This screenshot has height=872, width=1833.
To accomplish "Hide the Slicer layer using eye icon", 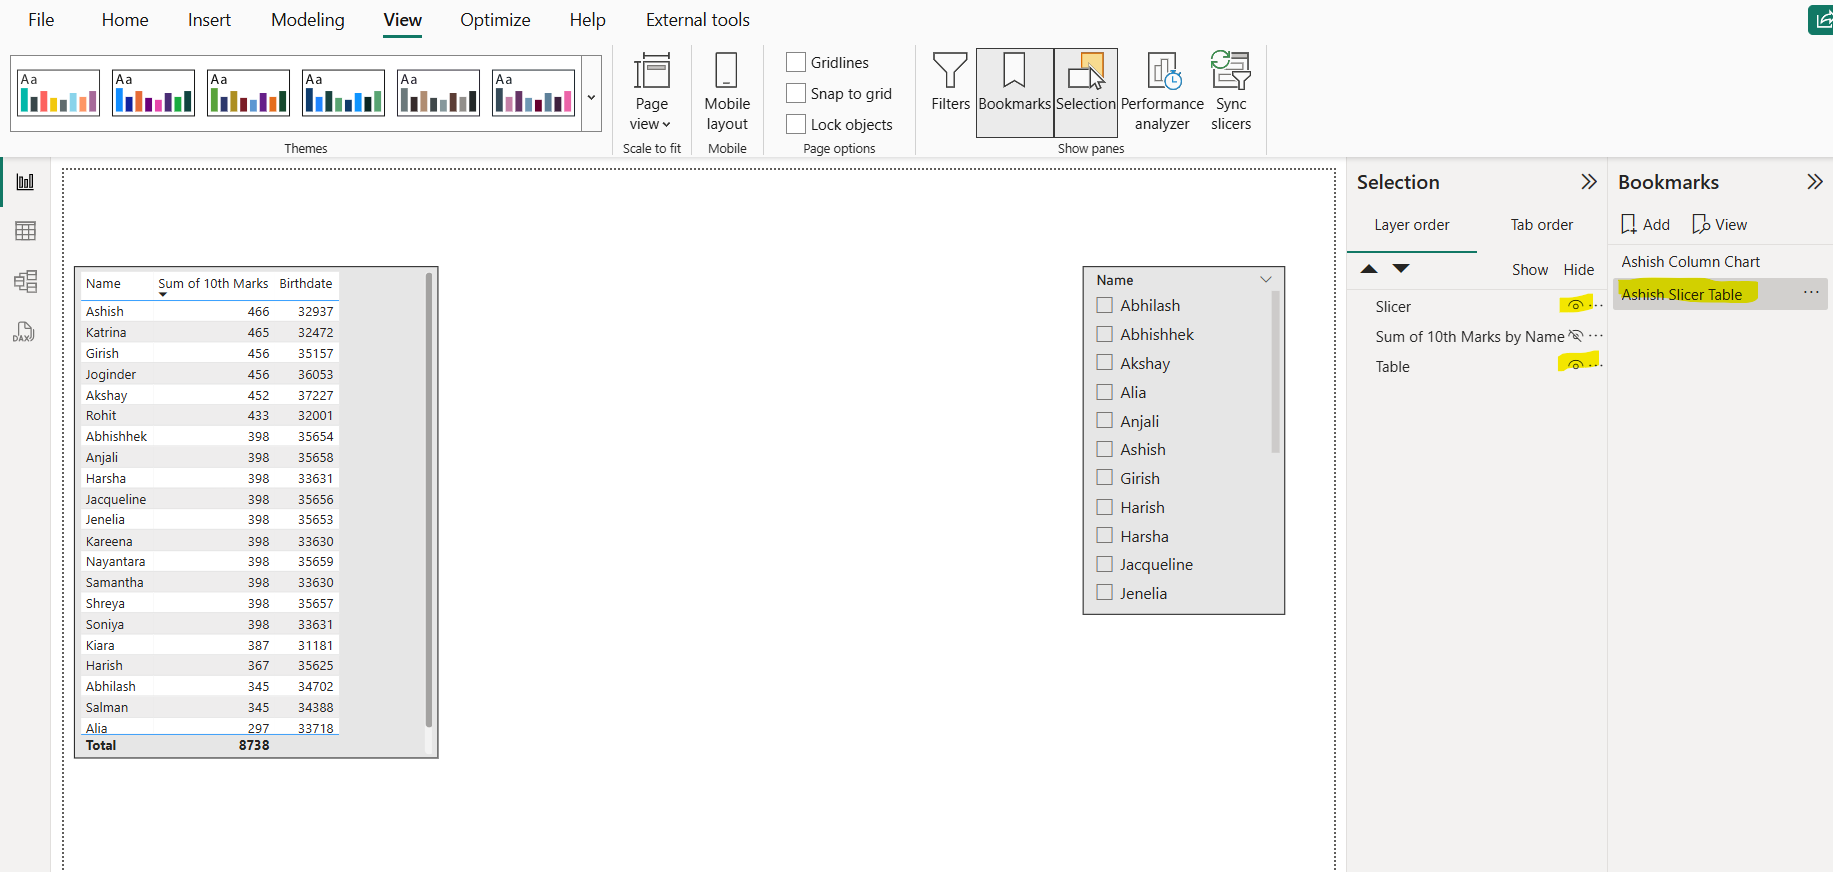I will pos(1575,305).
